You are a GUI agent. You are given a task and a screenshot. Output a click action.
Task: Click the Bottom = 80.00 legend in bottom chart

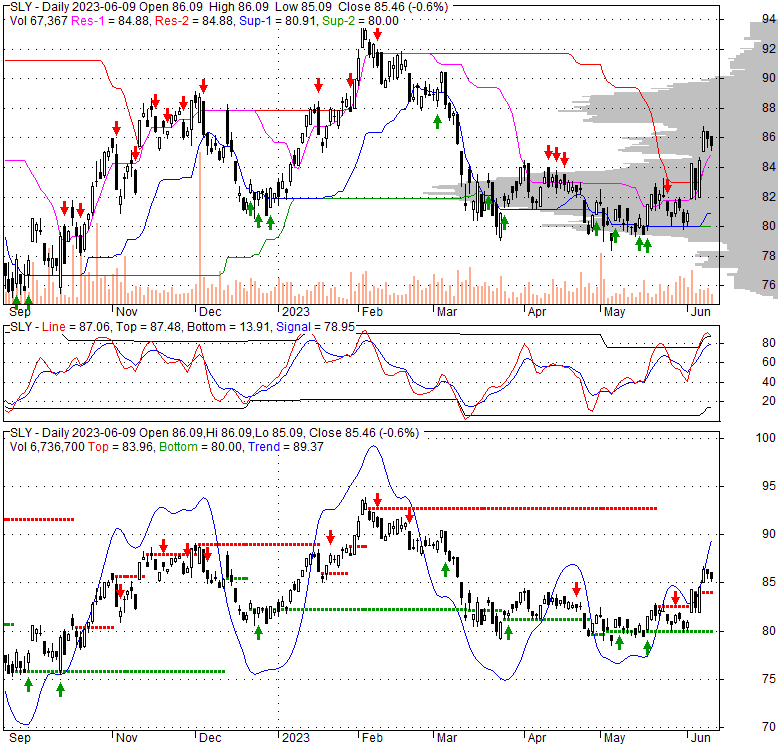pos(201,447)
